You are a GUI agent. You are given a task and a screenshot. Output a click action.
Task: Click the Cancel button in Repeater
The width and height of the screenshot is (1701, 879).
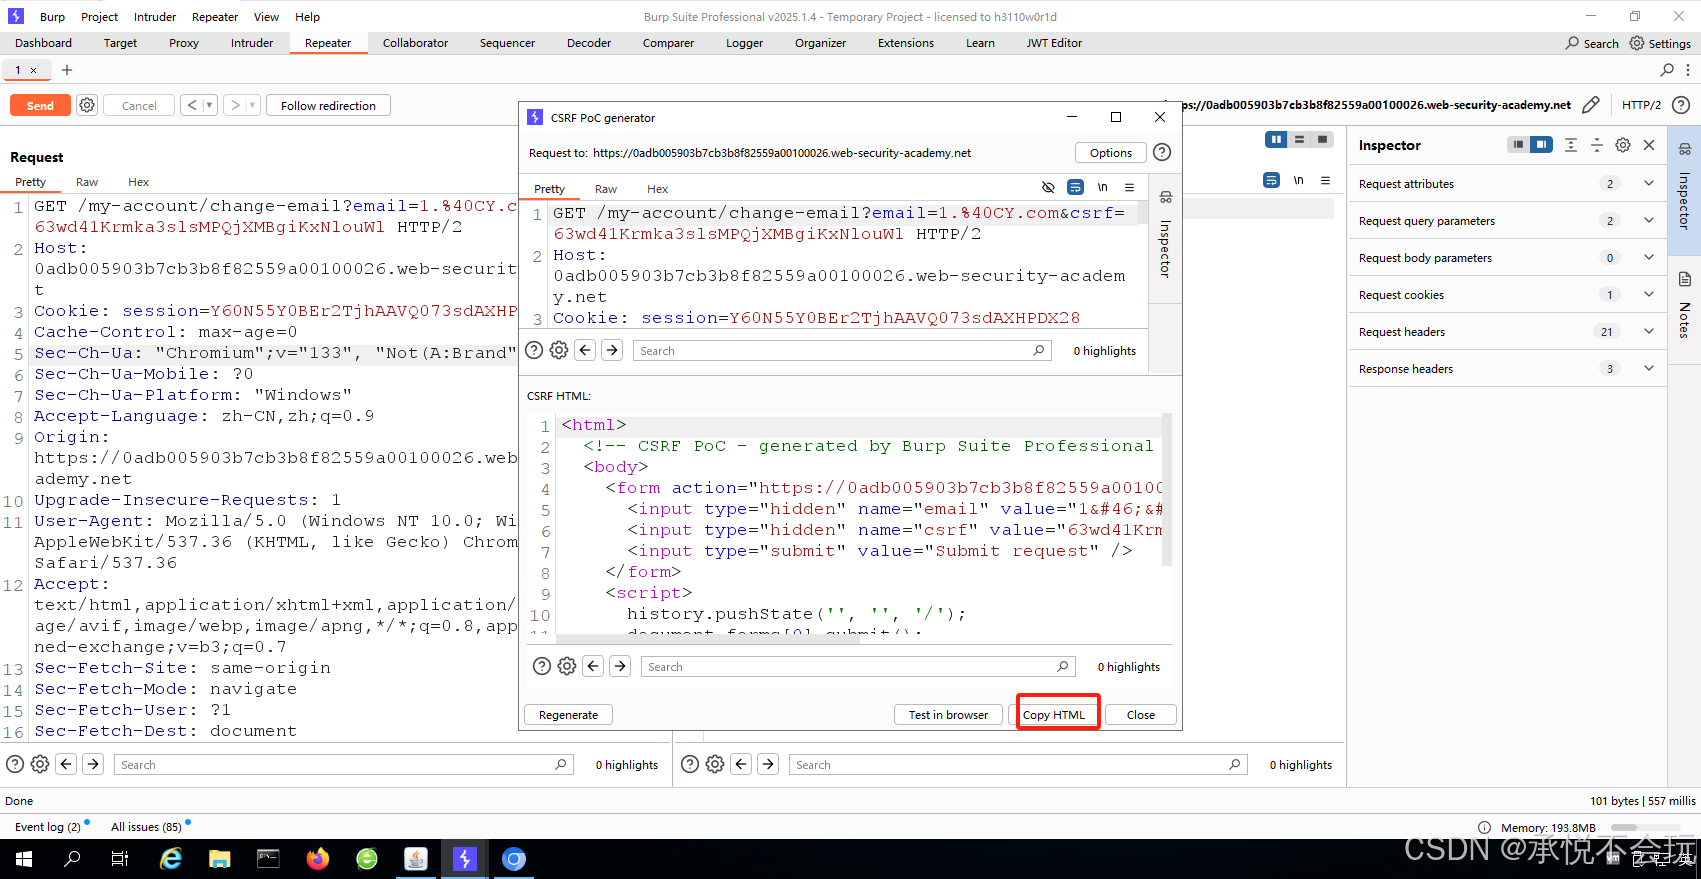(139, 105)
